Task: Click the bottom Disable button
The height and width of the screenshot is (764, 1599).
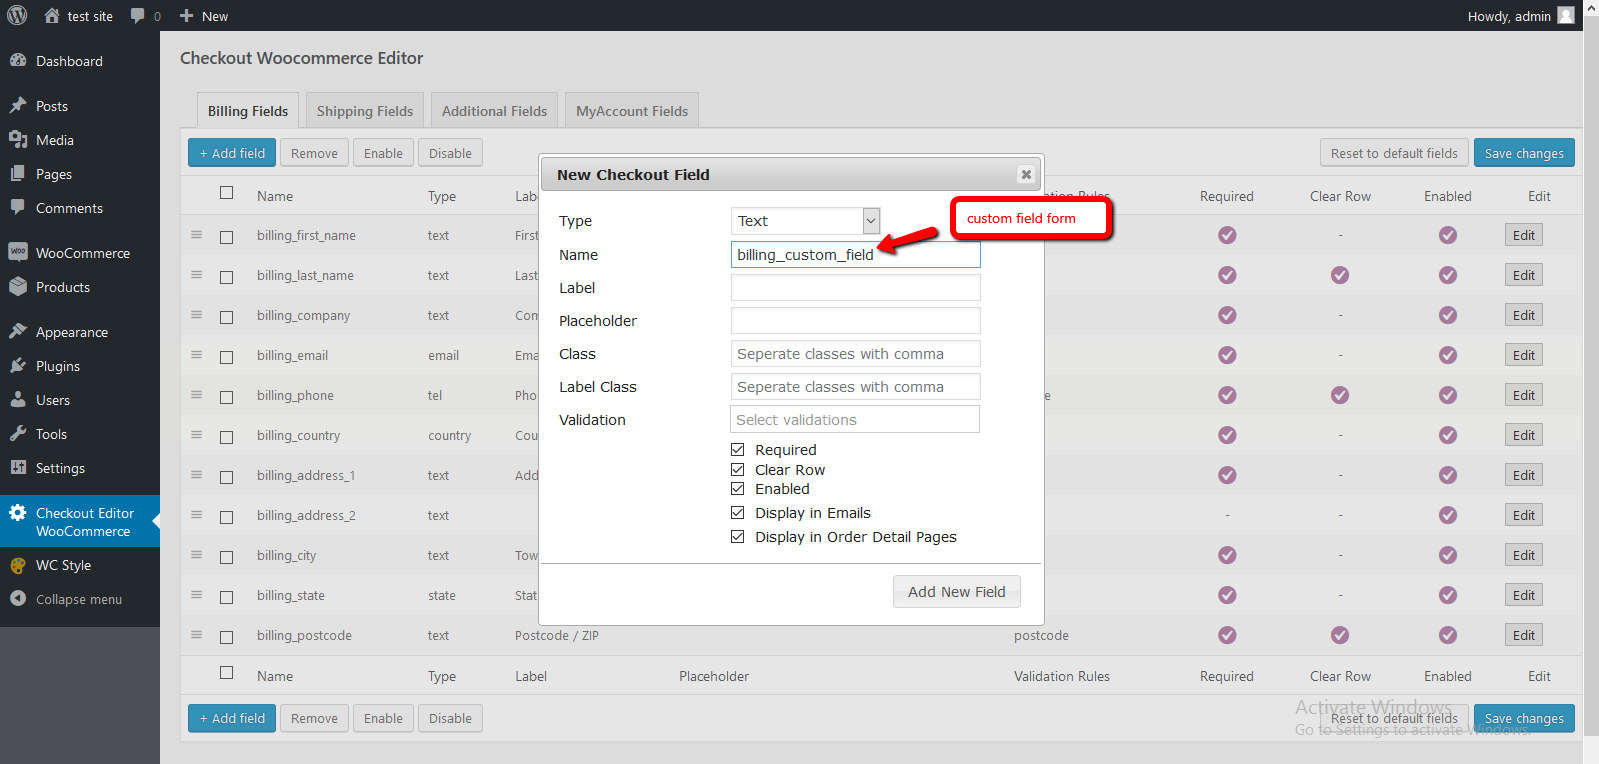Action: point(450,718)
